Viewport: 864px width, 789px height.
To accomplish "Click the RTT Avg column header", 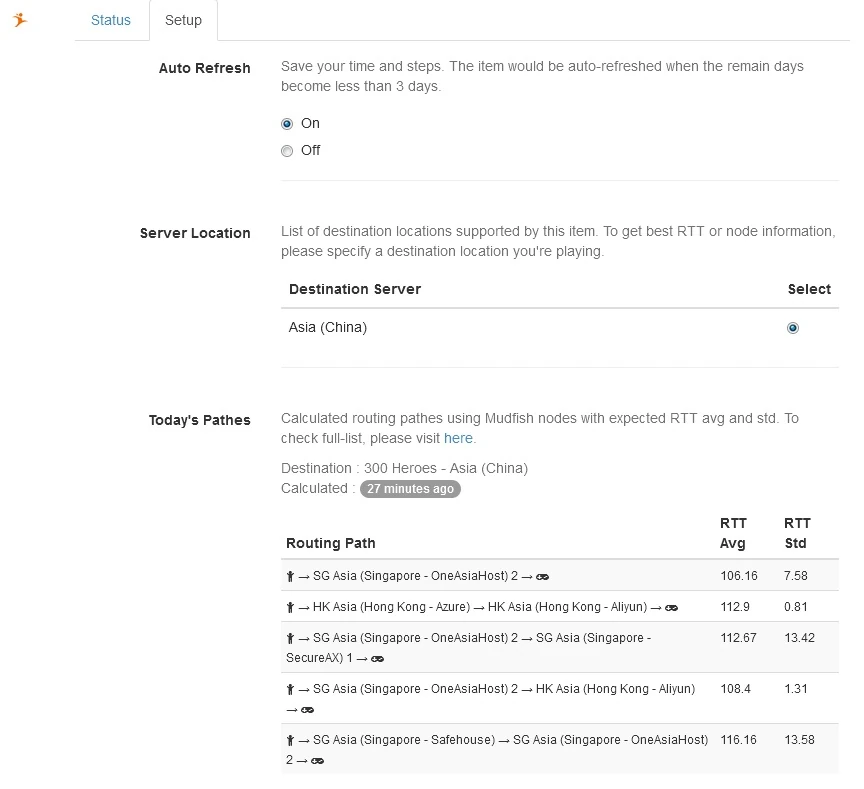I will (x=733, y=533).
